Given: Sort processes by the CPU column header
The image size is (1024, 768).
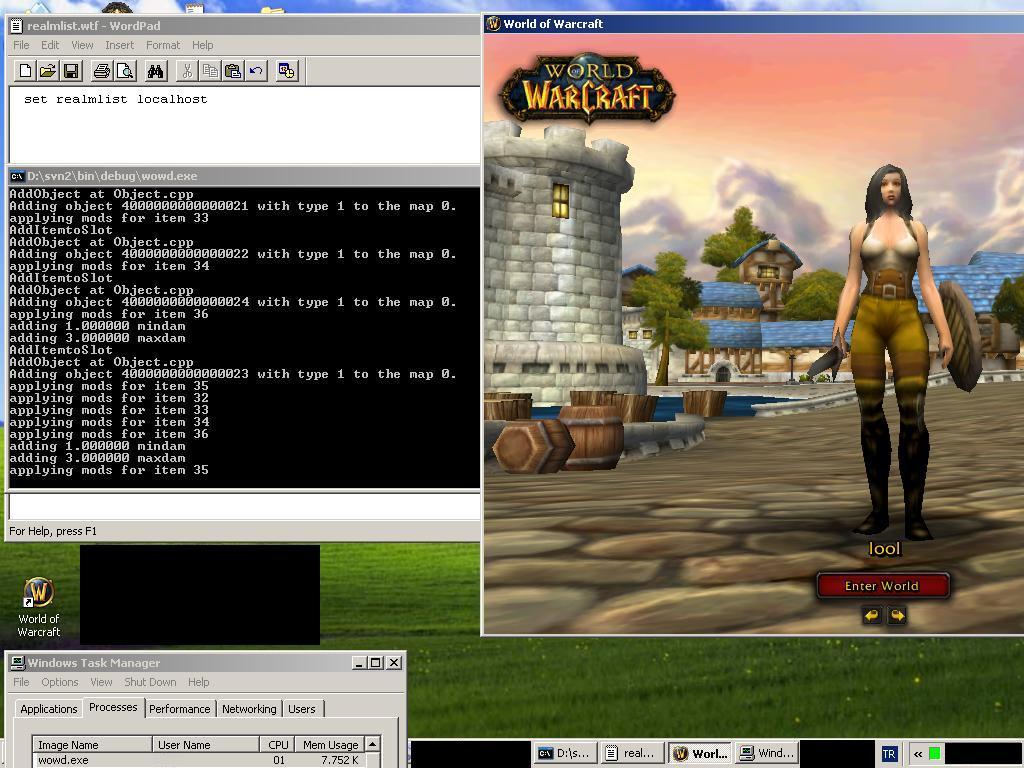Looking at the screenshot, I should pos(277,744).
